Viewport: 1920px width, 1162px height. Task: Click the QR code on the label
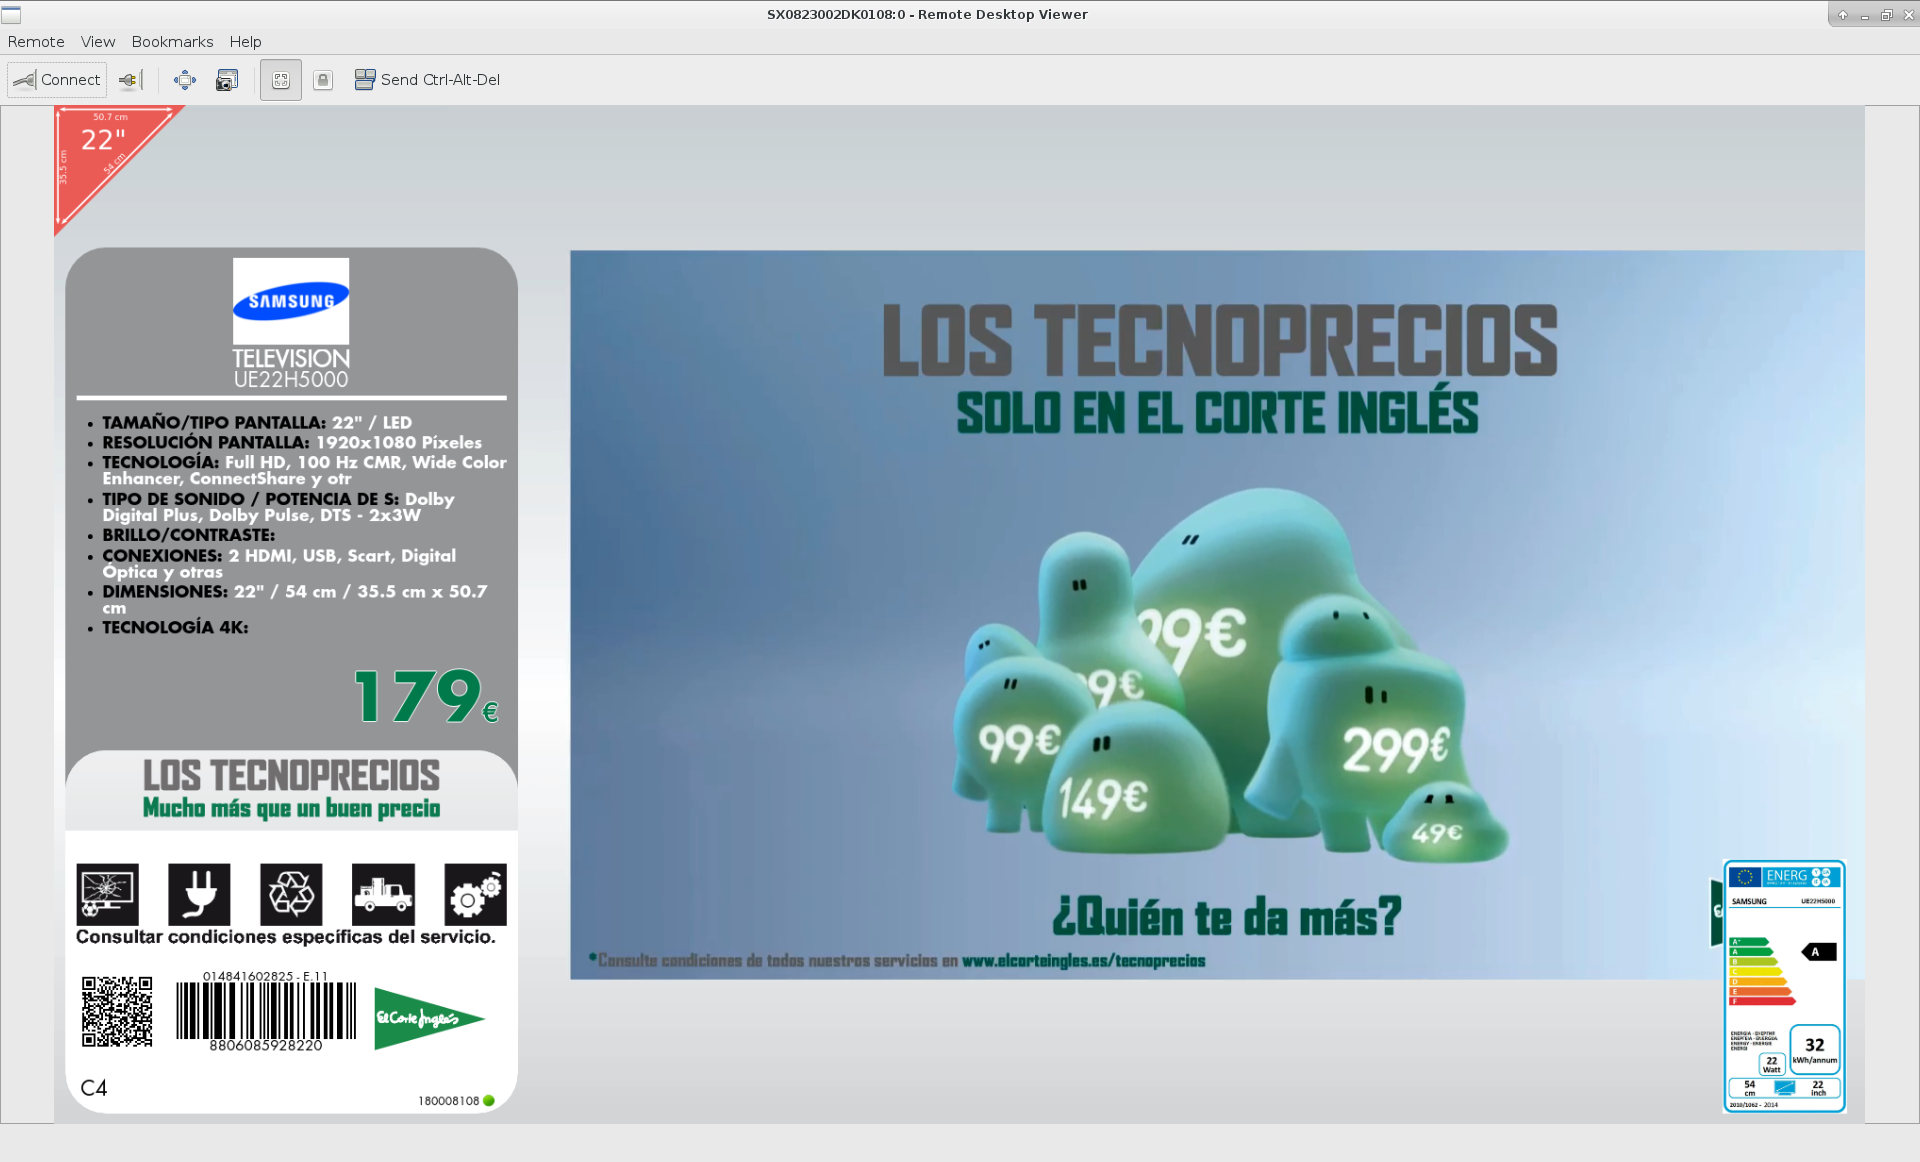click(117, 1012)
